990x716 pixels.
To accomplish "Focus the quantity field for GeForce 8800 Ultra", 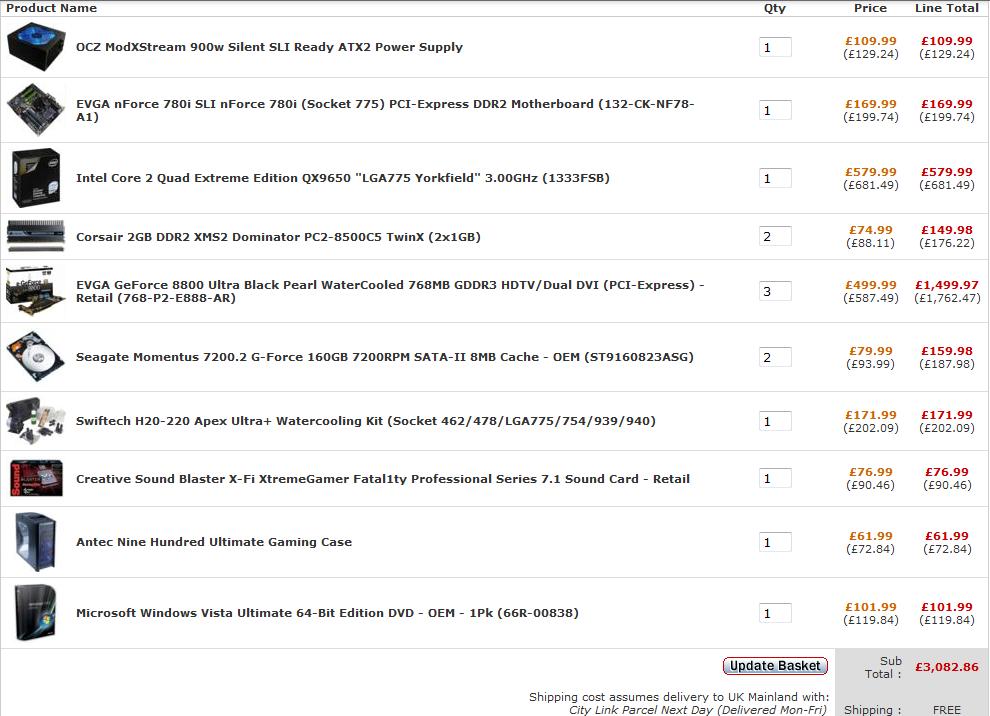I will (x=775, y=291).
